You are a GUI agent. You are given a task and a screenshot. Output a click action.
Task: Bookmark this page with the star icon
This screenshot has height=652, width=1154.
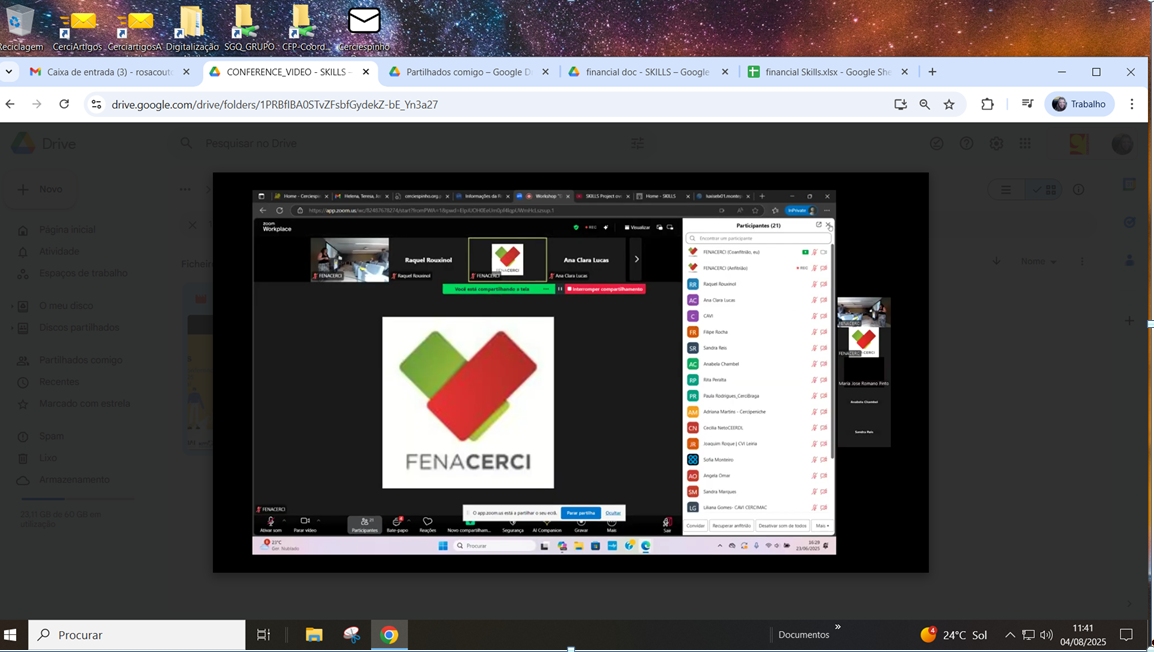pyautogui.click(x=949, y=104)
